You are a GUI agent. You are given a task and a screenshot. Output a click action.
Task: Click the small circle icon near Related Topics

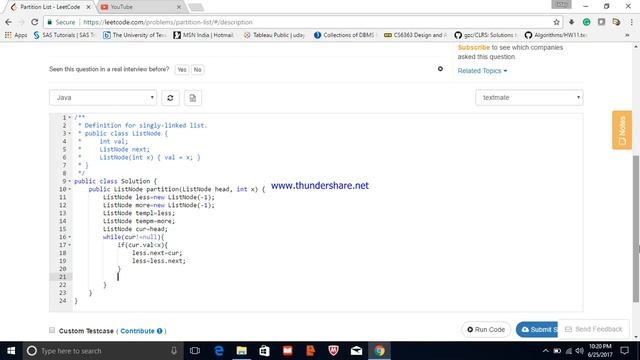point(440,69)
